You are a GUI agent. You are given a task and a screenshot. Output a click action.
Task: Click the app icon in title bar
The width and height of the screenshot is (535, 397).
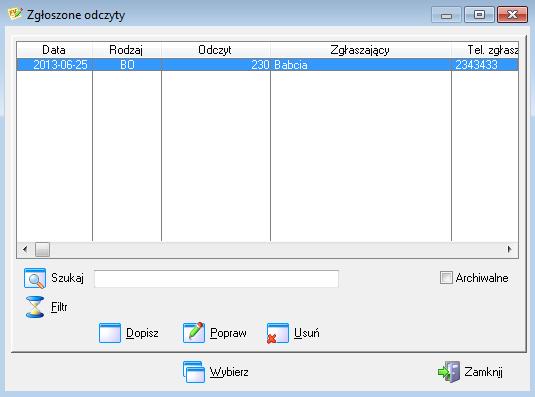click(x=15, y=14)
